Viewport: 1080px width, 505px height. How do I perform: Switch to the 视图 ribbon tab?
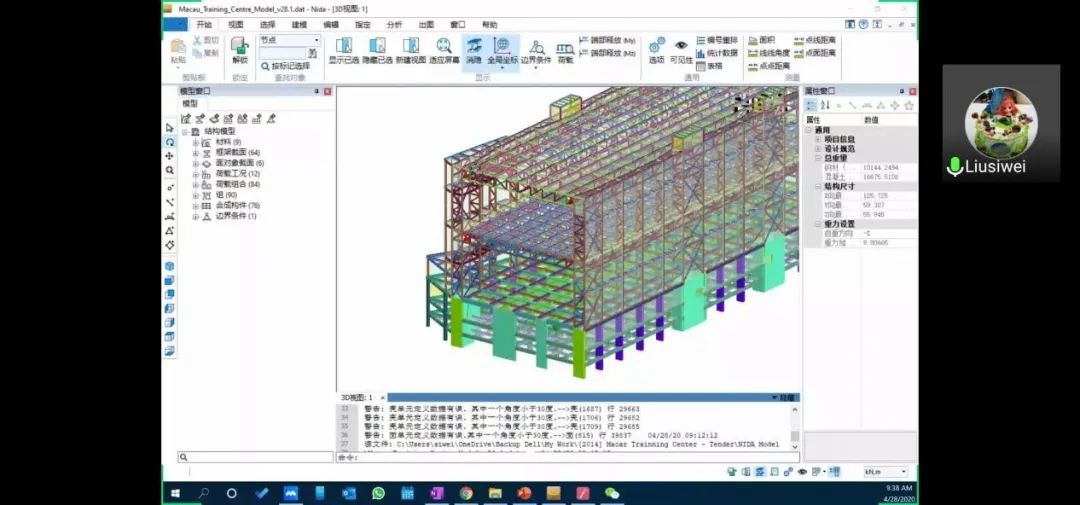click(235, 24)
